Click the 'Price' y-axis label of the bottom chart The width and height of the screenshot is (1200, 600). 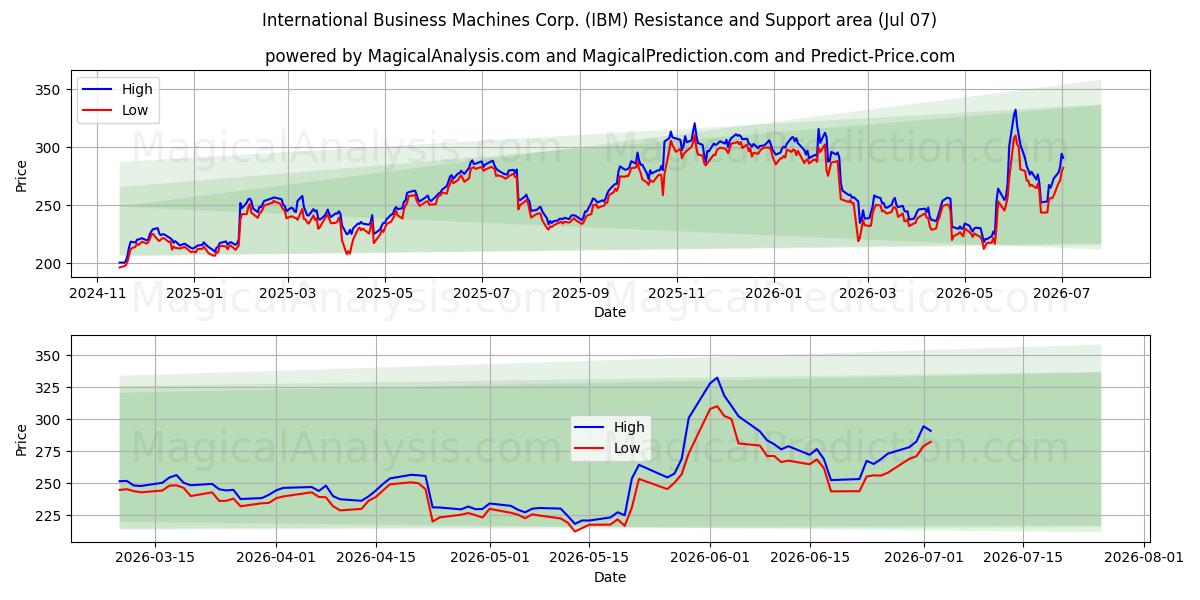[21, 441]
